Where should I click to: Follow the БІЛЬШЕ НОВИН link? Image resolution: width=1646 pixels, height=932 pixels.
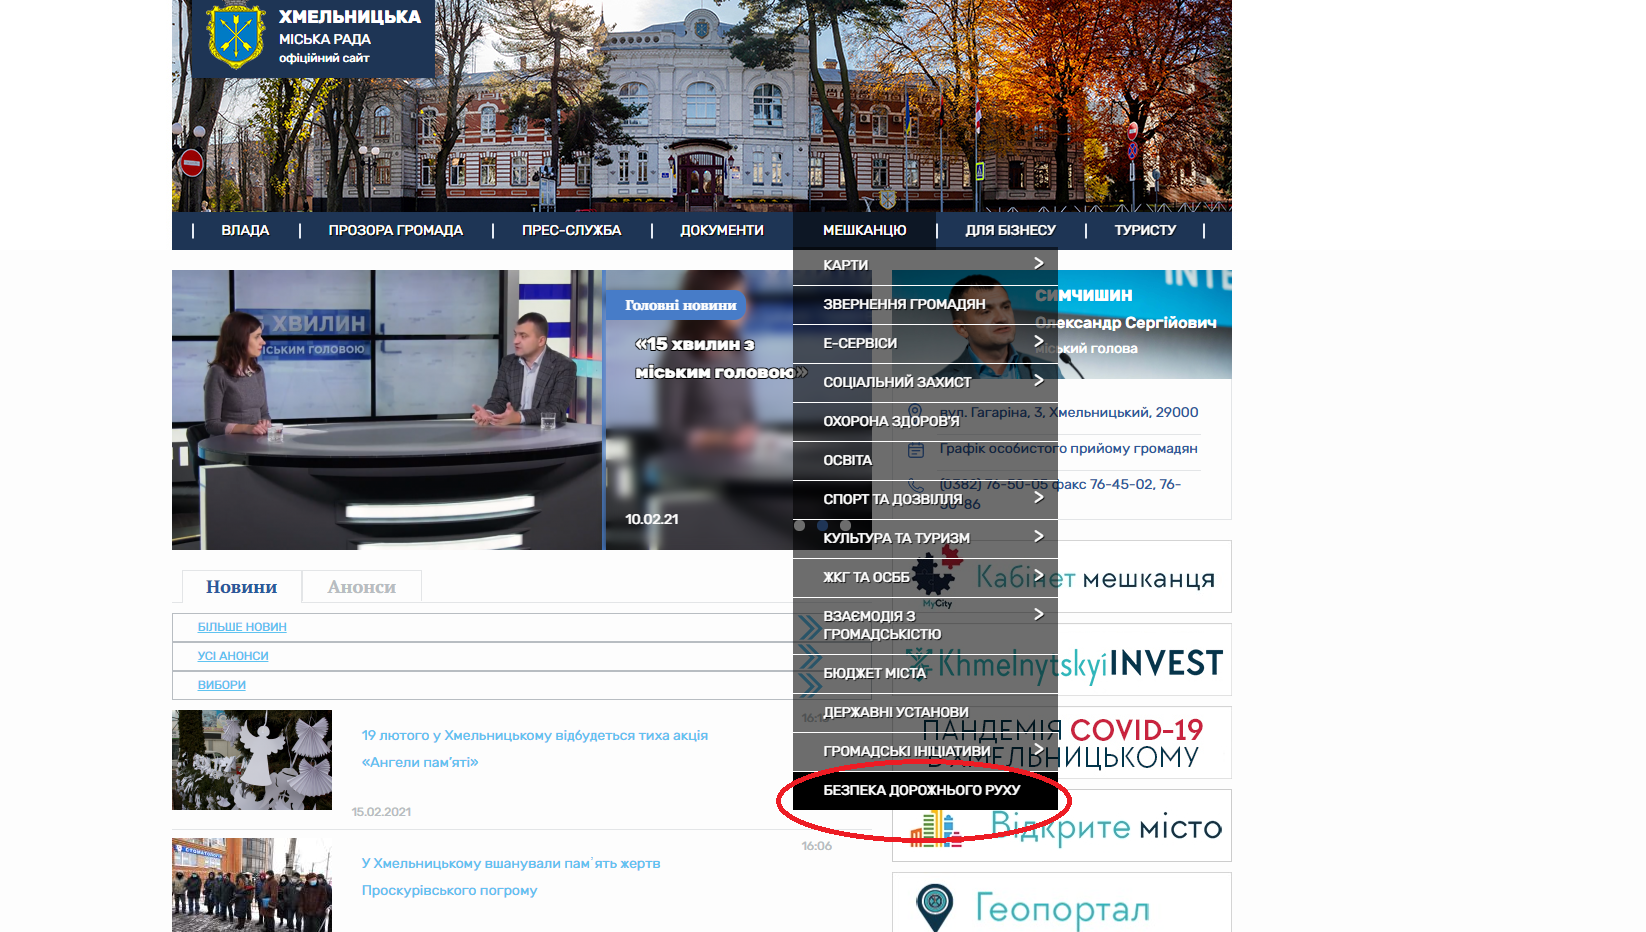[242, 627]
